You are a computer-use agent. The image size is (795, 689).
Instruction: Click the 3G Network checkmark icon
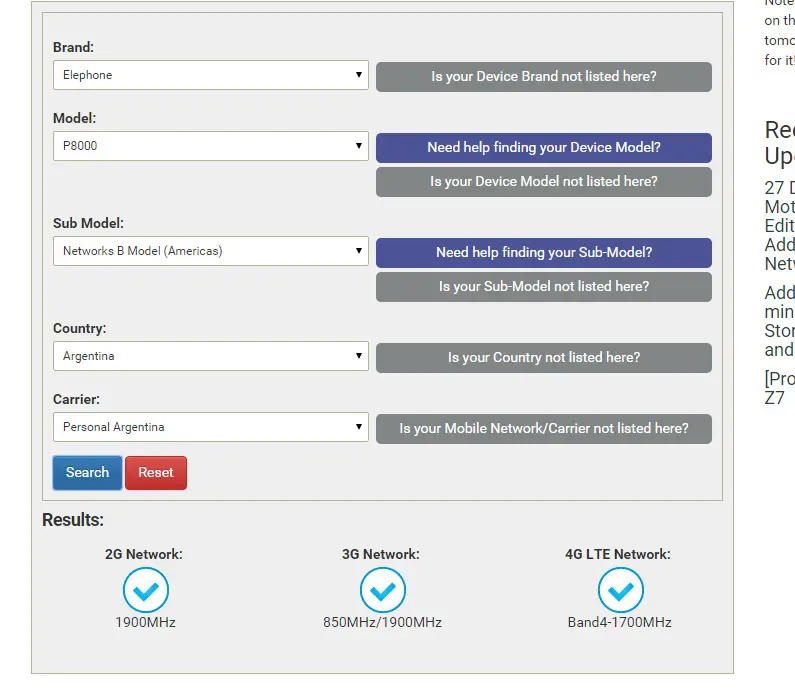tap(382, 591)
